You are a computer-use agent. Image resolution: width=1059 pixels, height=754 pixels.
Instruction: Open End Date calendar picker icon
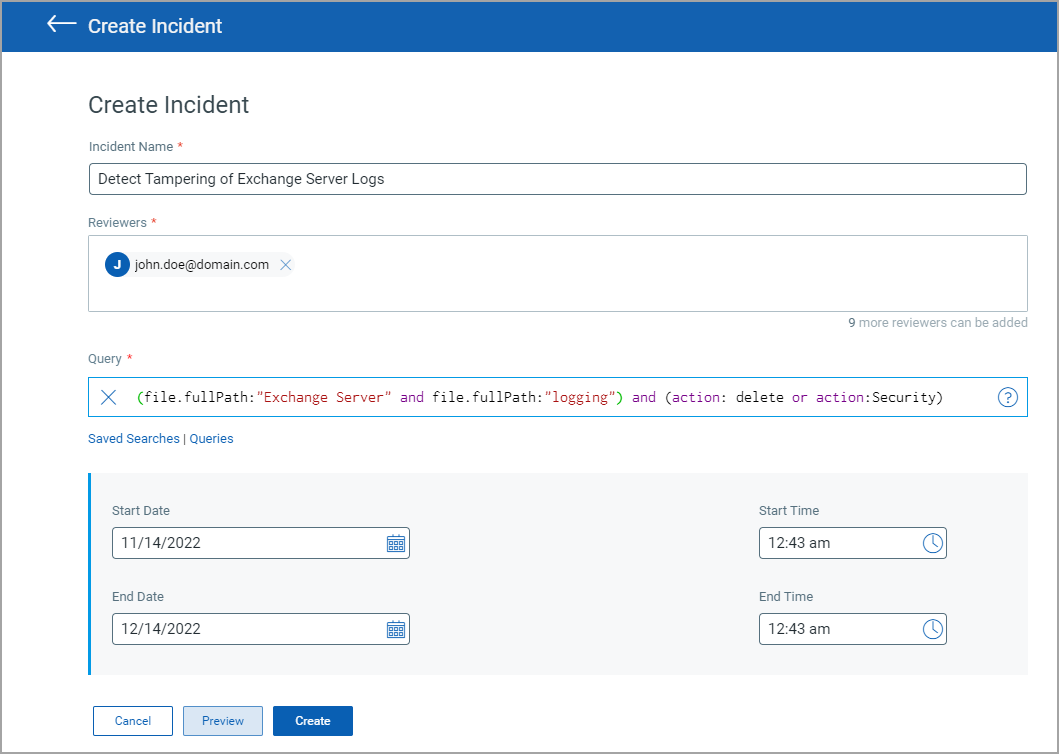coord(396,629)
